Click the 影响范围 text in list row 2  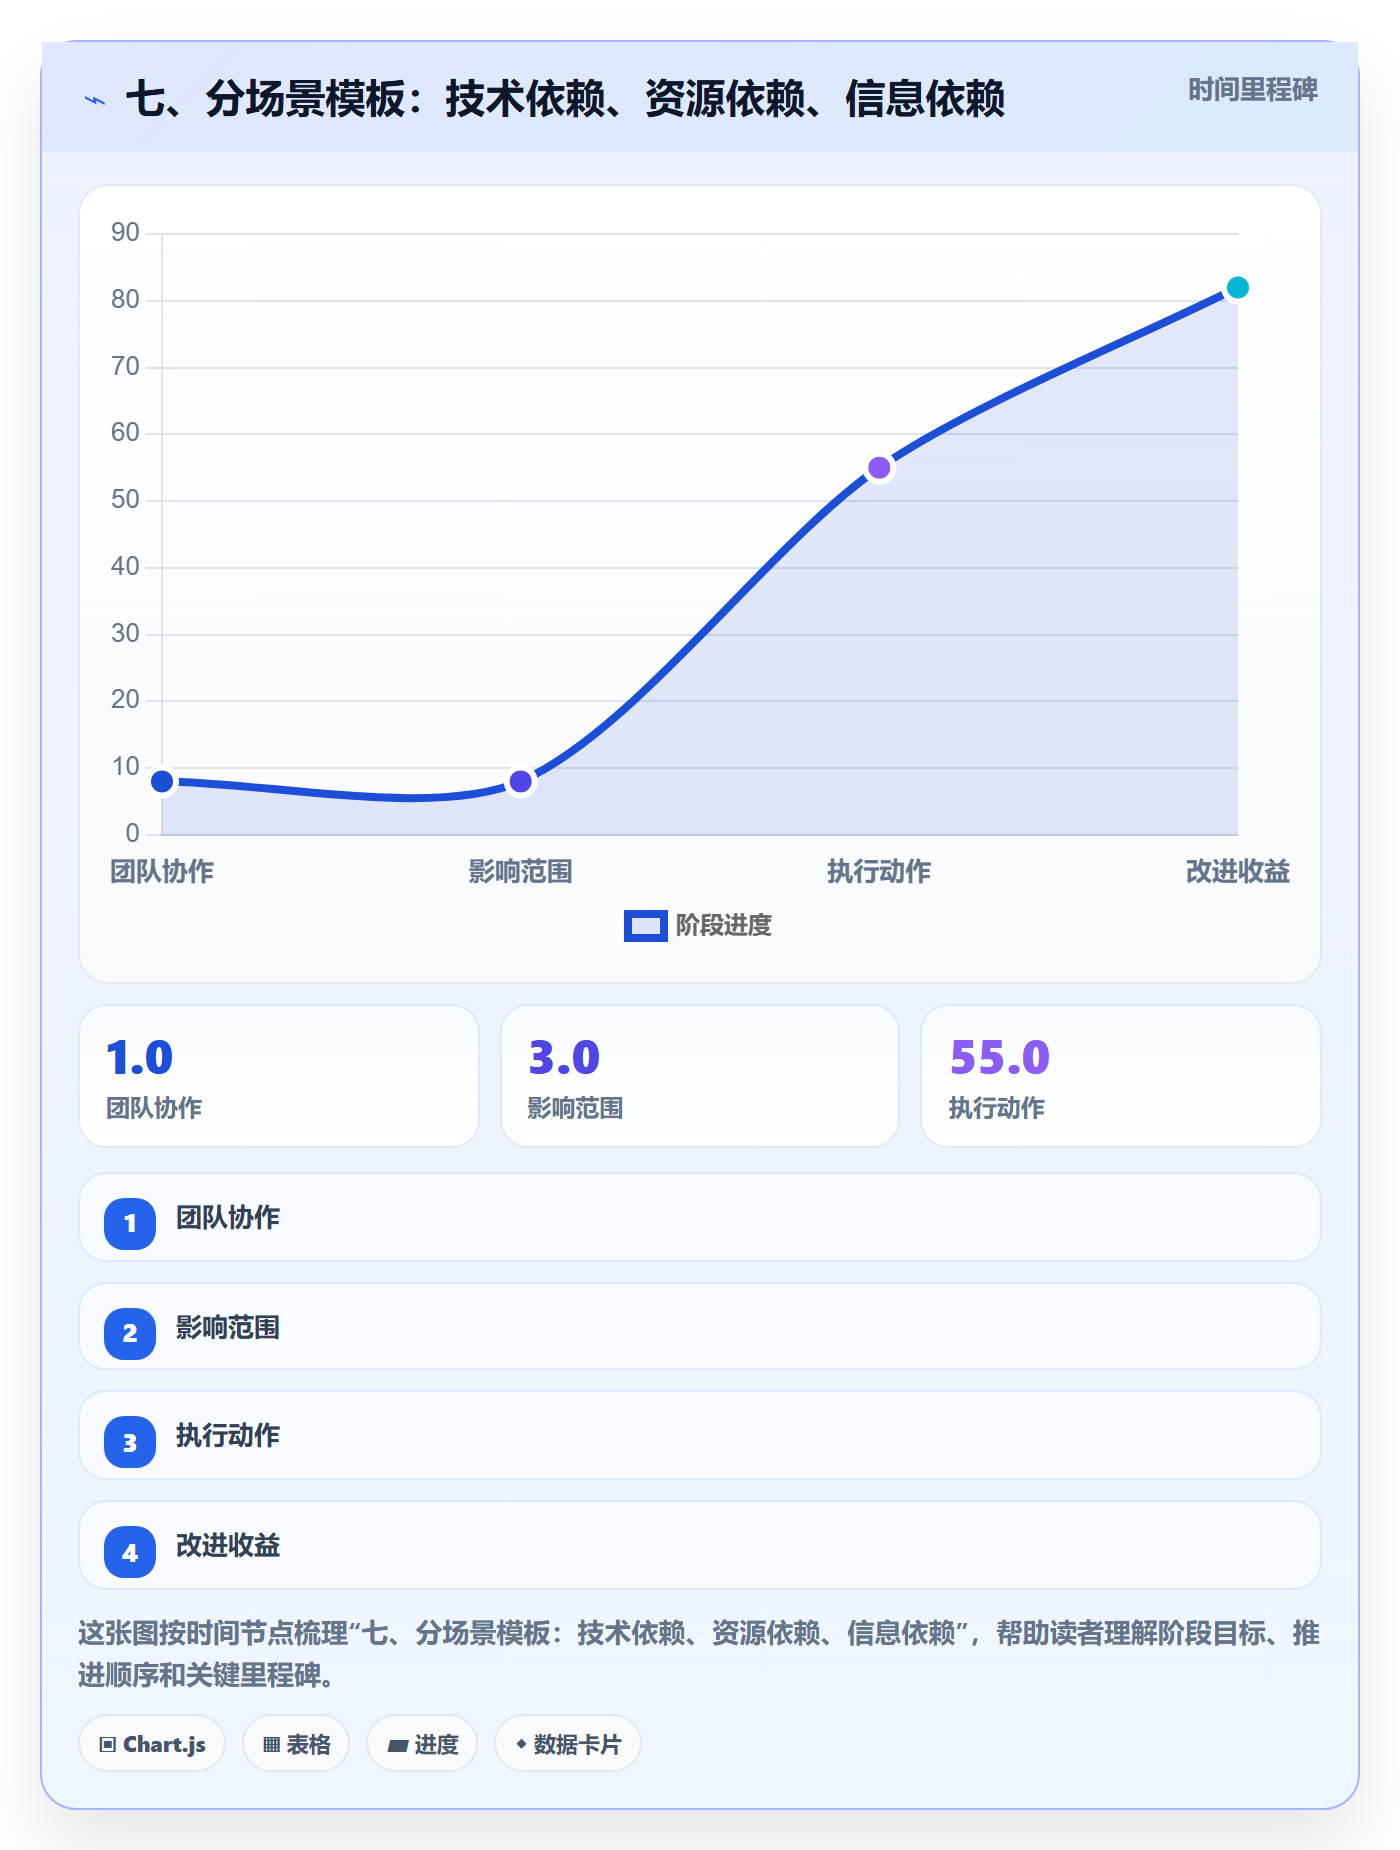click(x=228, y=1328)
